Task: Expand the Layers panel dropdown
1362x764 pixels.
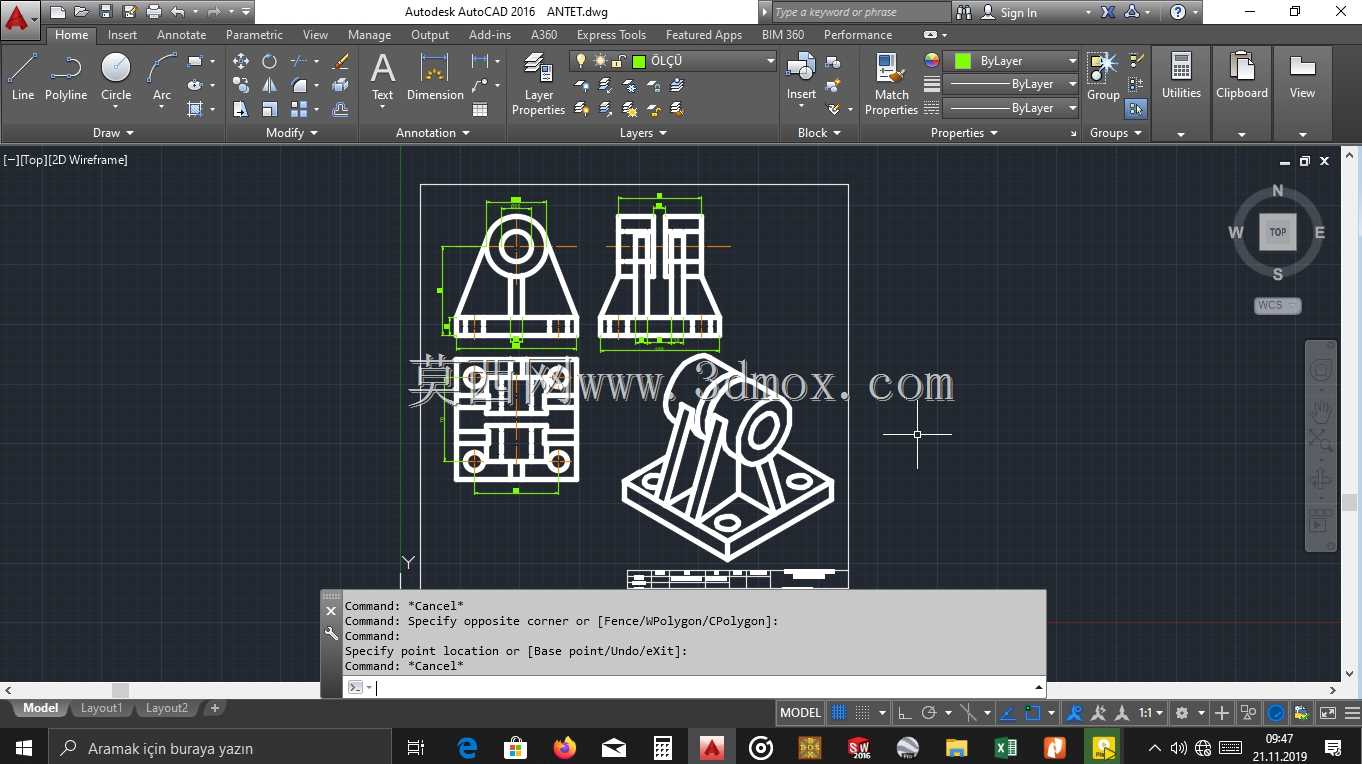Action: pos(643,133)
